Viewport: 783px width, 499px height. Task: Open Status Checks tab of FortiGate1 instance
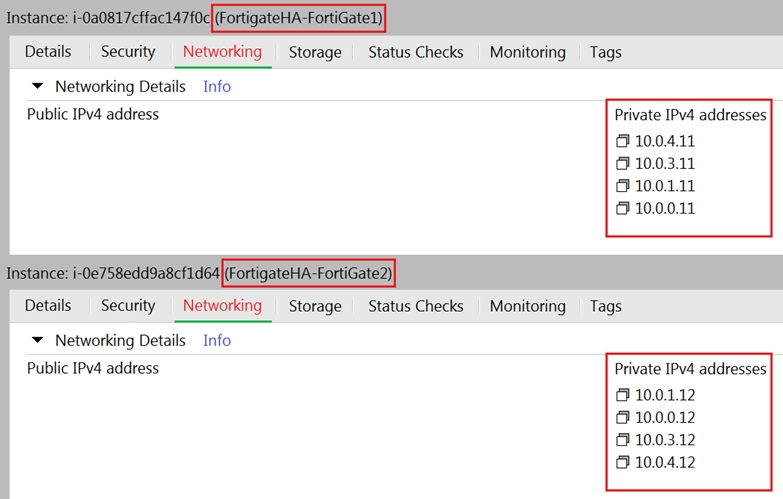(416, 52)
